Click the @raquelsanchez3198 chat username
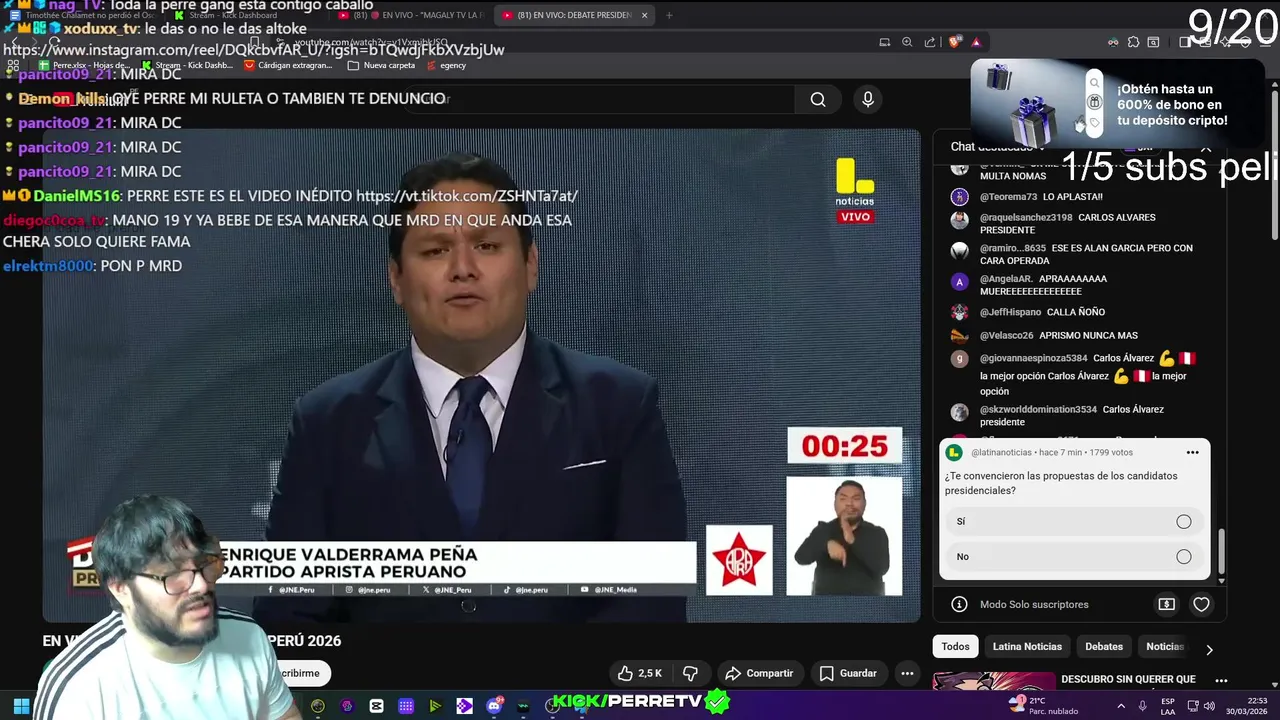 pos(1026,217)
